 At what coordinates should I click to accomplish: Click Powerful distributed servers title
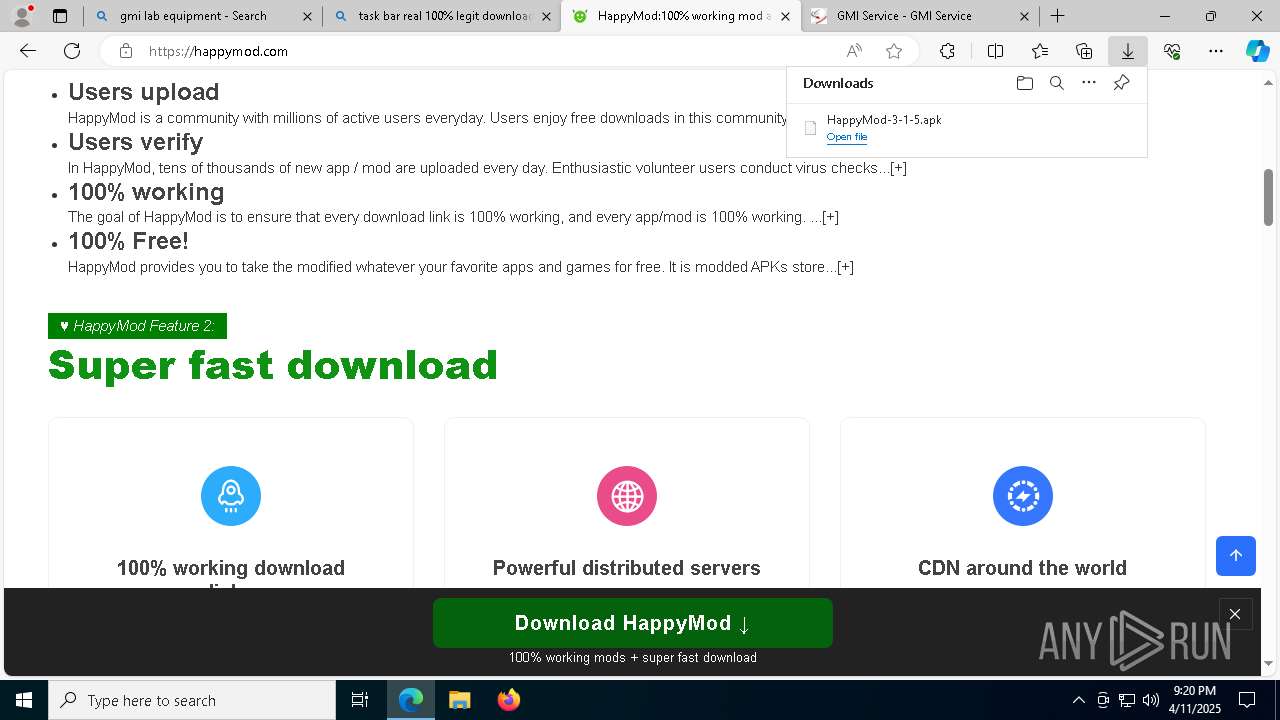[627, 568]
